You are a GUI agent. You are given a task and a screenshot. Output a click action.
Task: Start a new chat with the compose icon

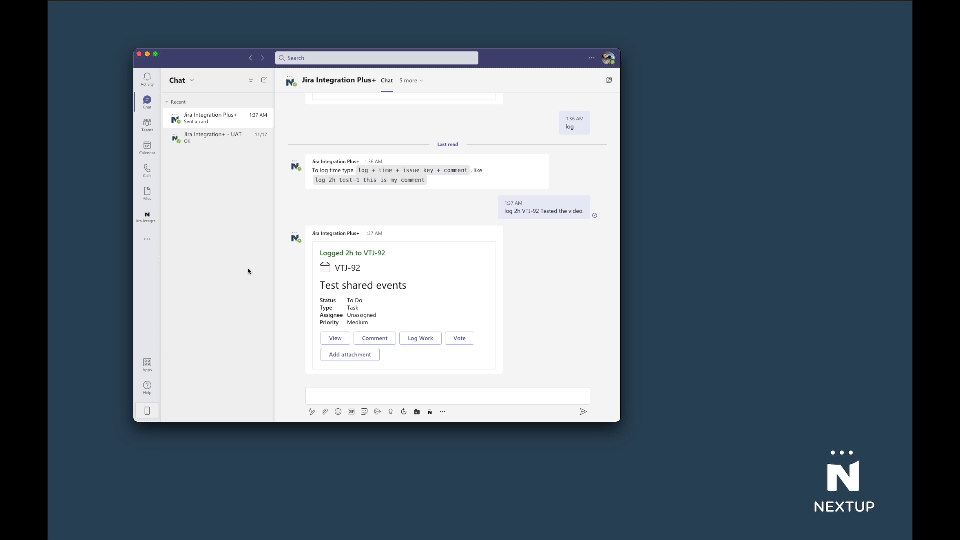click(x=264, y=80)
